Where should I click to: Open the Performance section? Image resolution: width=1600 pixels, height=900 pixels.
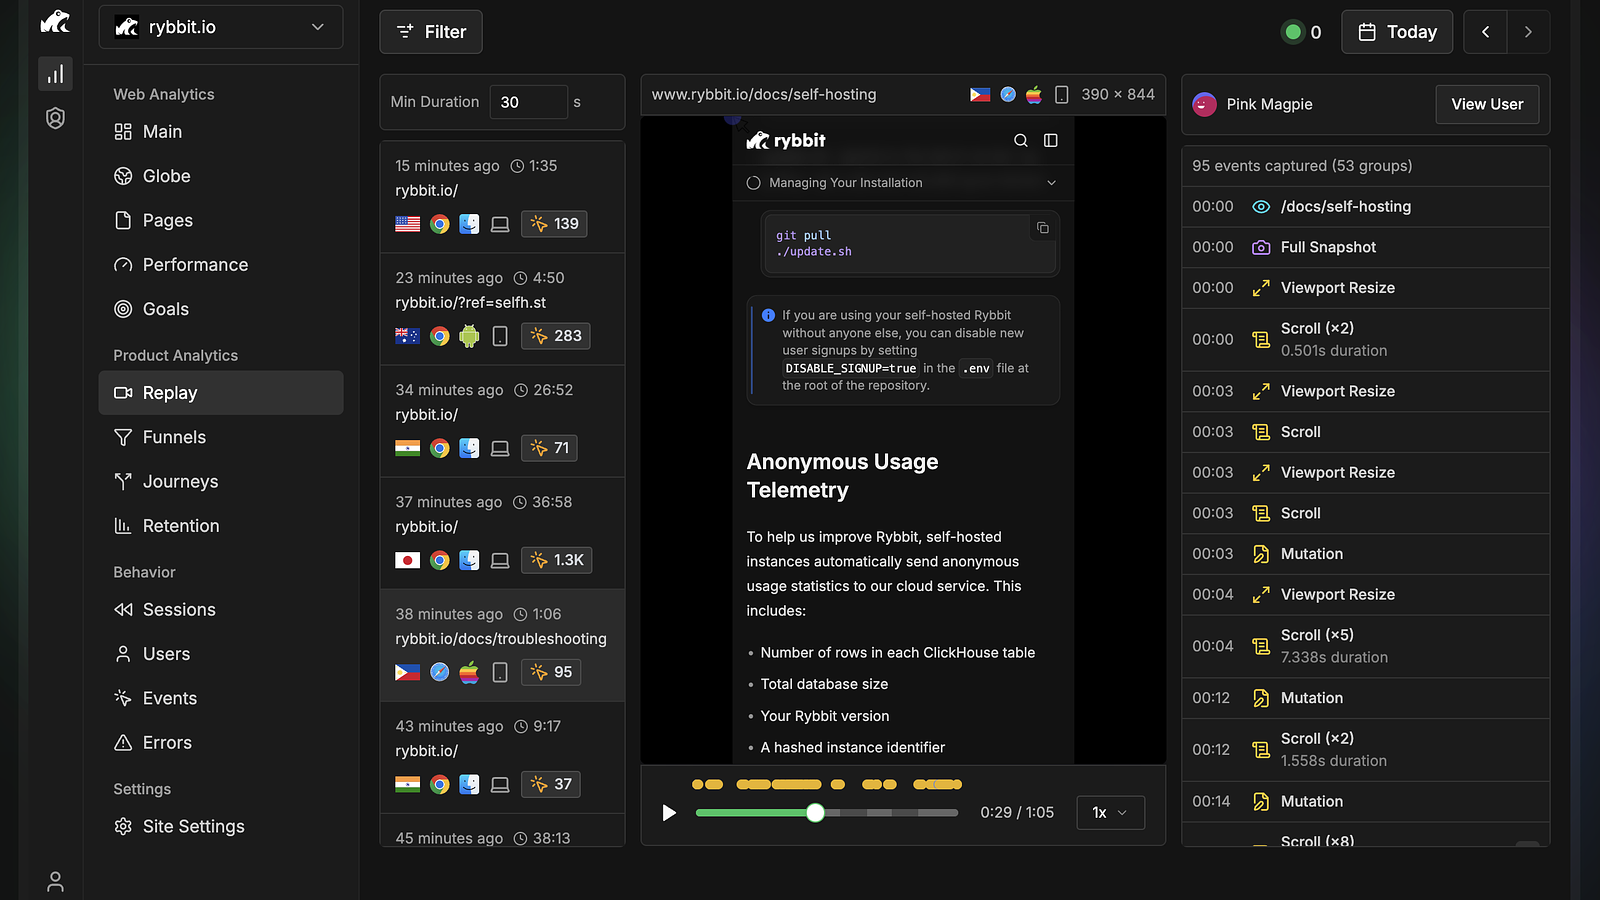221,265
